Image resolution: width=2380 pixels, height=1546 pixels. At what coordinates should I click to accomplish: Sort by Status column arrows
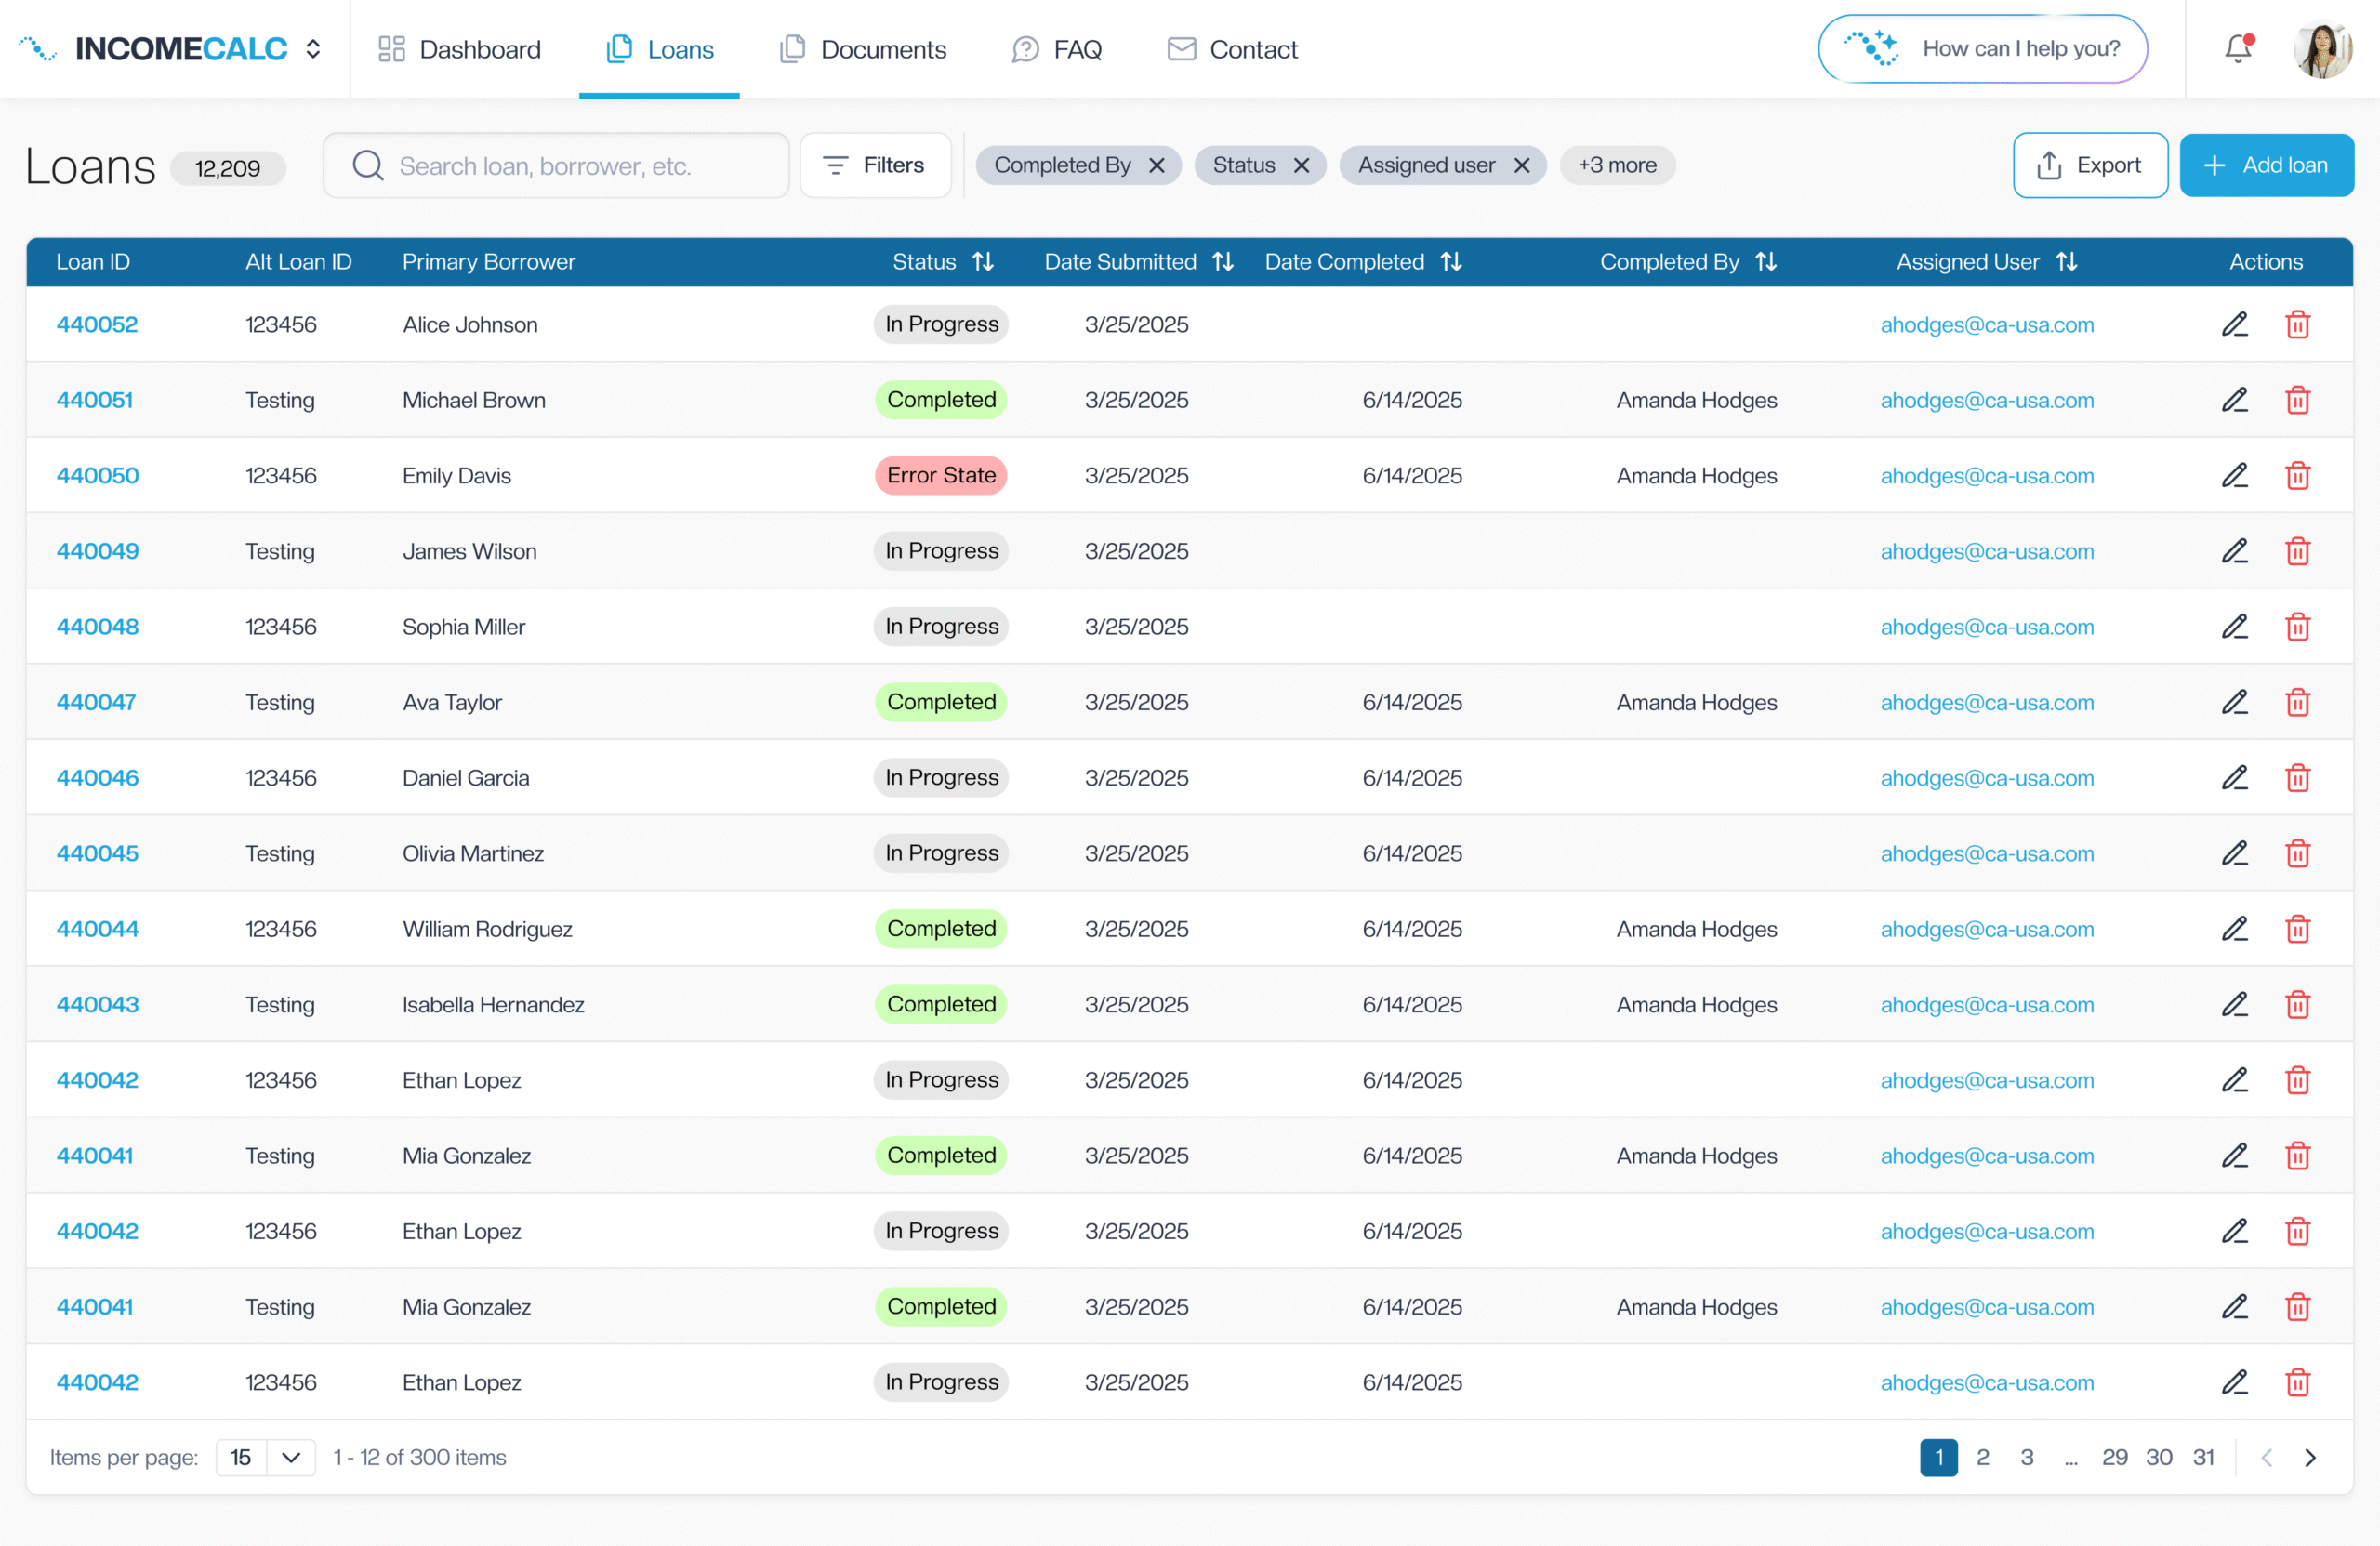coord(983,262)
